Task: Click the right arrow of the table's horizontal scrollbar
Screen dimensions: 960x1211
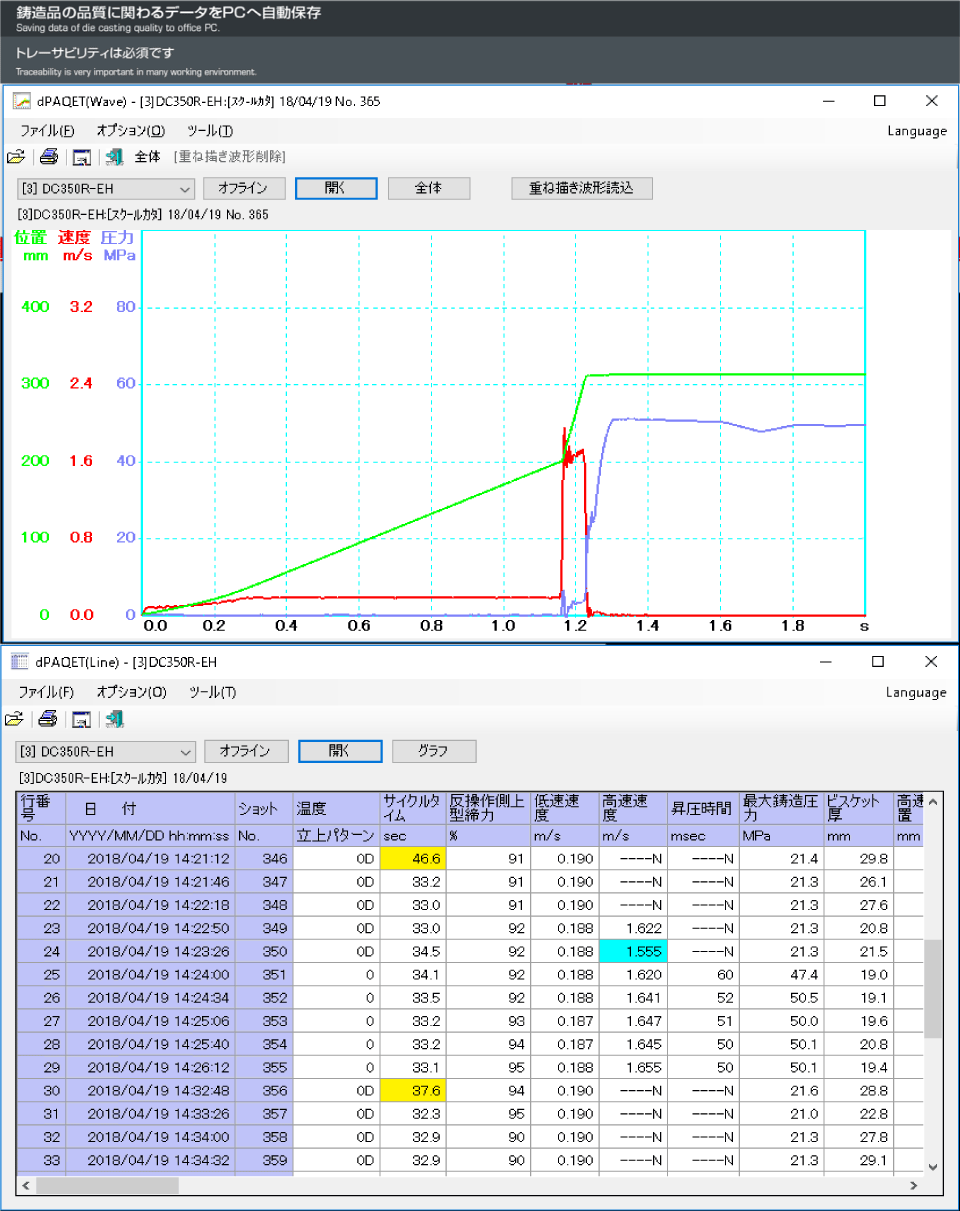Action: point(912,1185)
